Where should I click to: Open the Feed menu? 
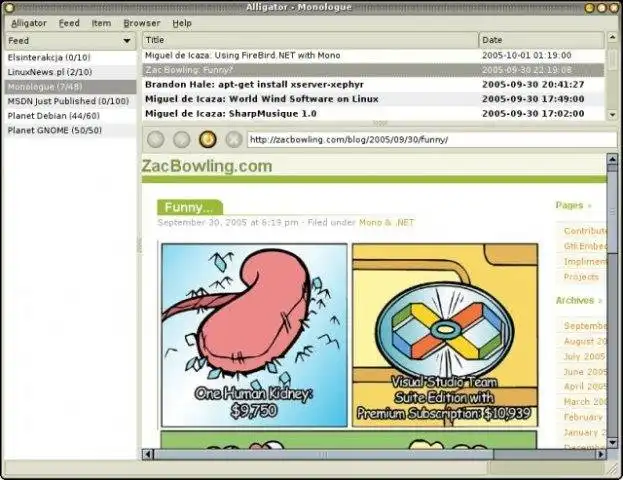point(69,23)
